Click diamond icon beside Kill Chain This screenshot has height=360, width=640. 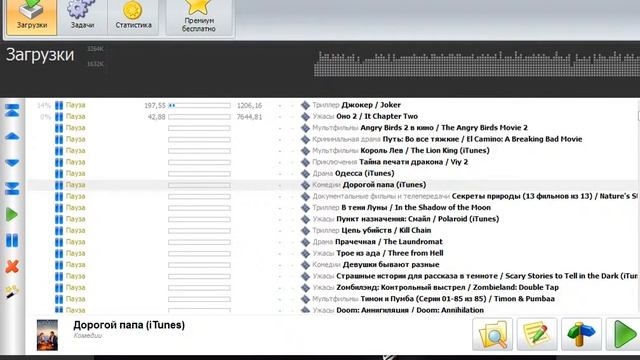point(305,231)
